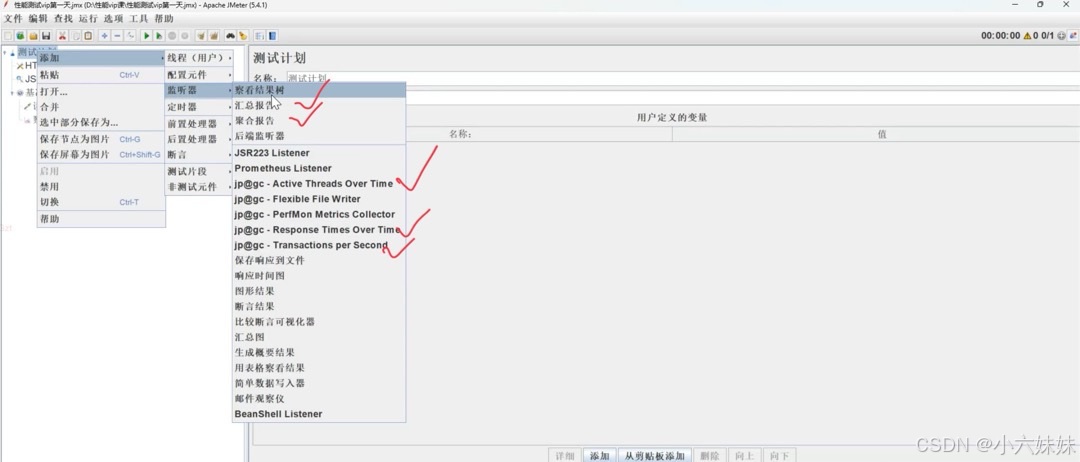Add the 后端监听器 listener
The width and height of the screenshot is (1080, 462).
pos(319,136)
